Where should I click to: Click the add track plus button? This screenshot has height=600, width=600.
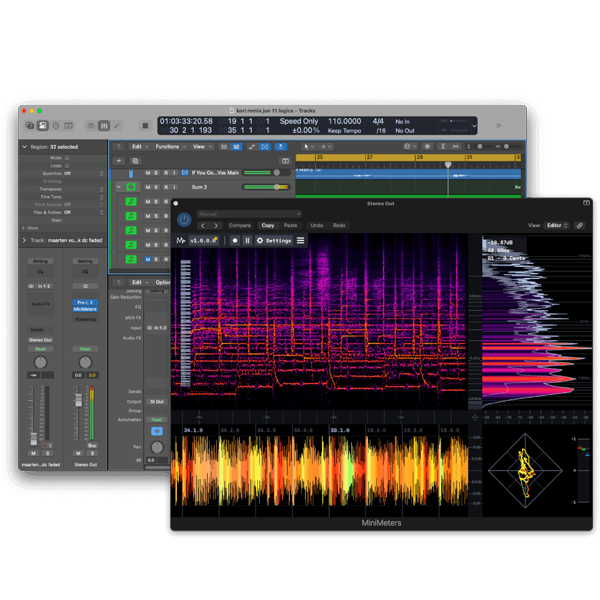(x=119, y=161)
